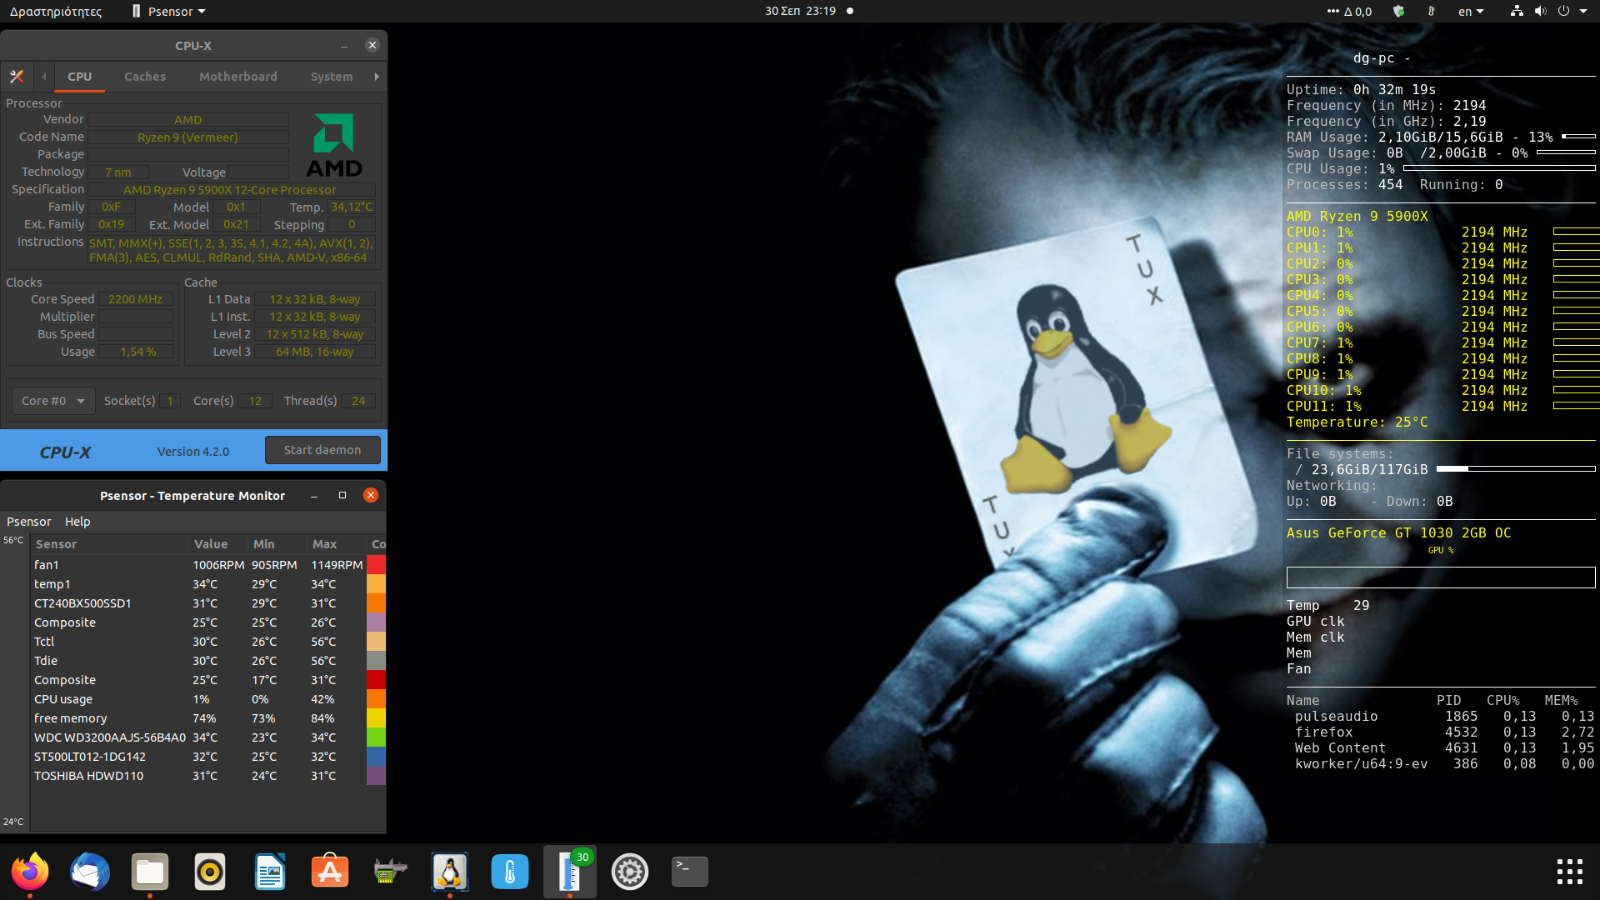
Task: Click the Start daemon button
Action: 323,450
